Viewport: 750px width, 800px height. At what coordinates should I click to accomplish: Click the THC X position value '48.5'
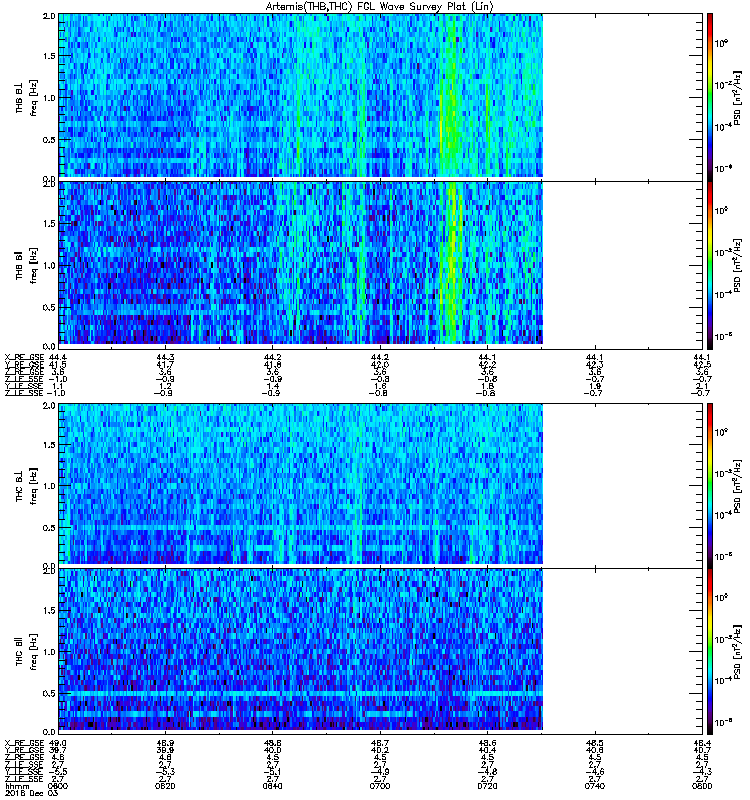pos(595,743)
